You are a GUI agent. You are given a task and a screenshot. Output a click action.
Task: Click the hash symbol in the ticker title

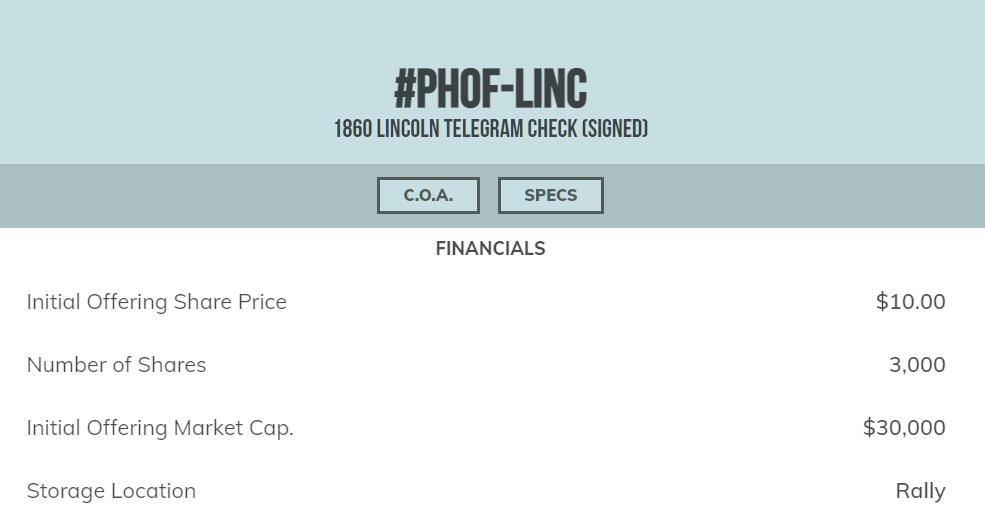(405, 89)
